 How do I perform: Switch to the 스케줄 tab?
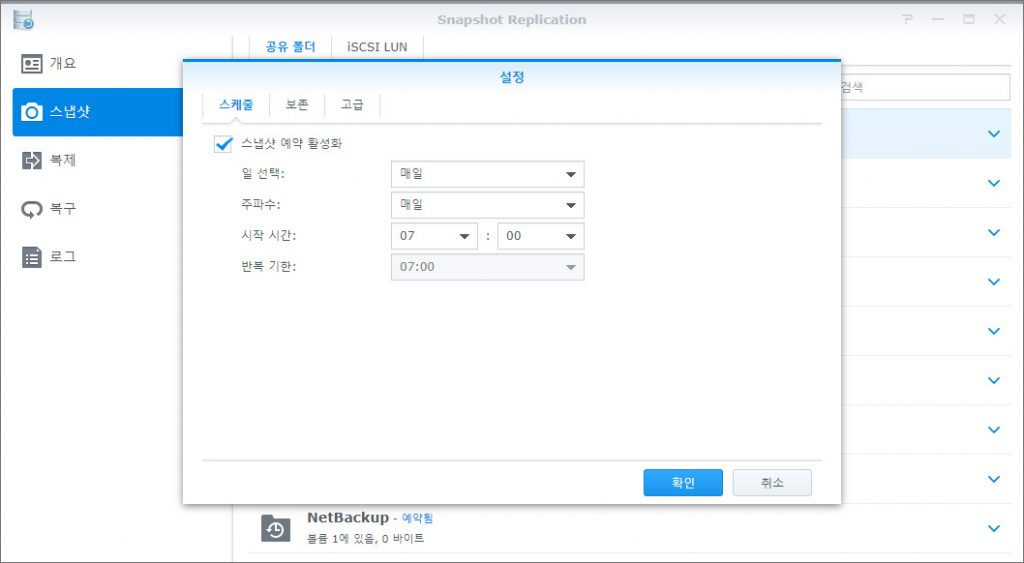[236, 105]
